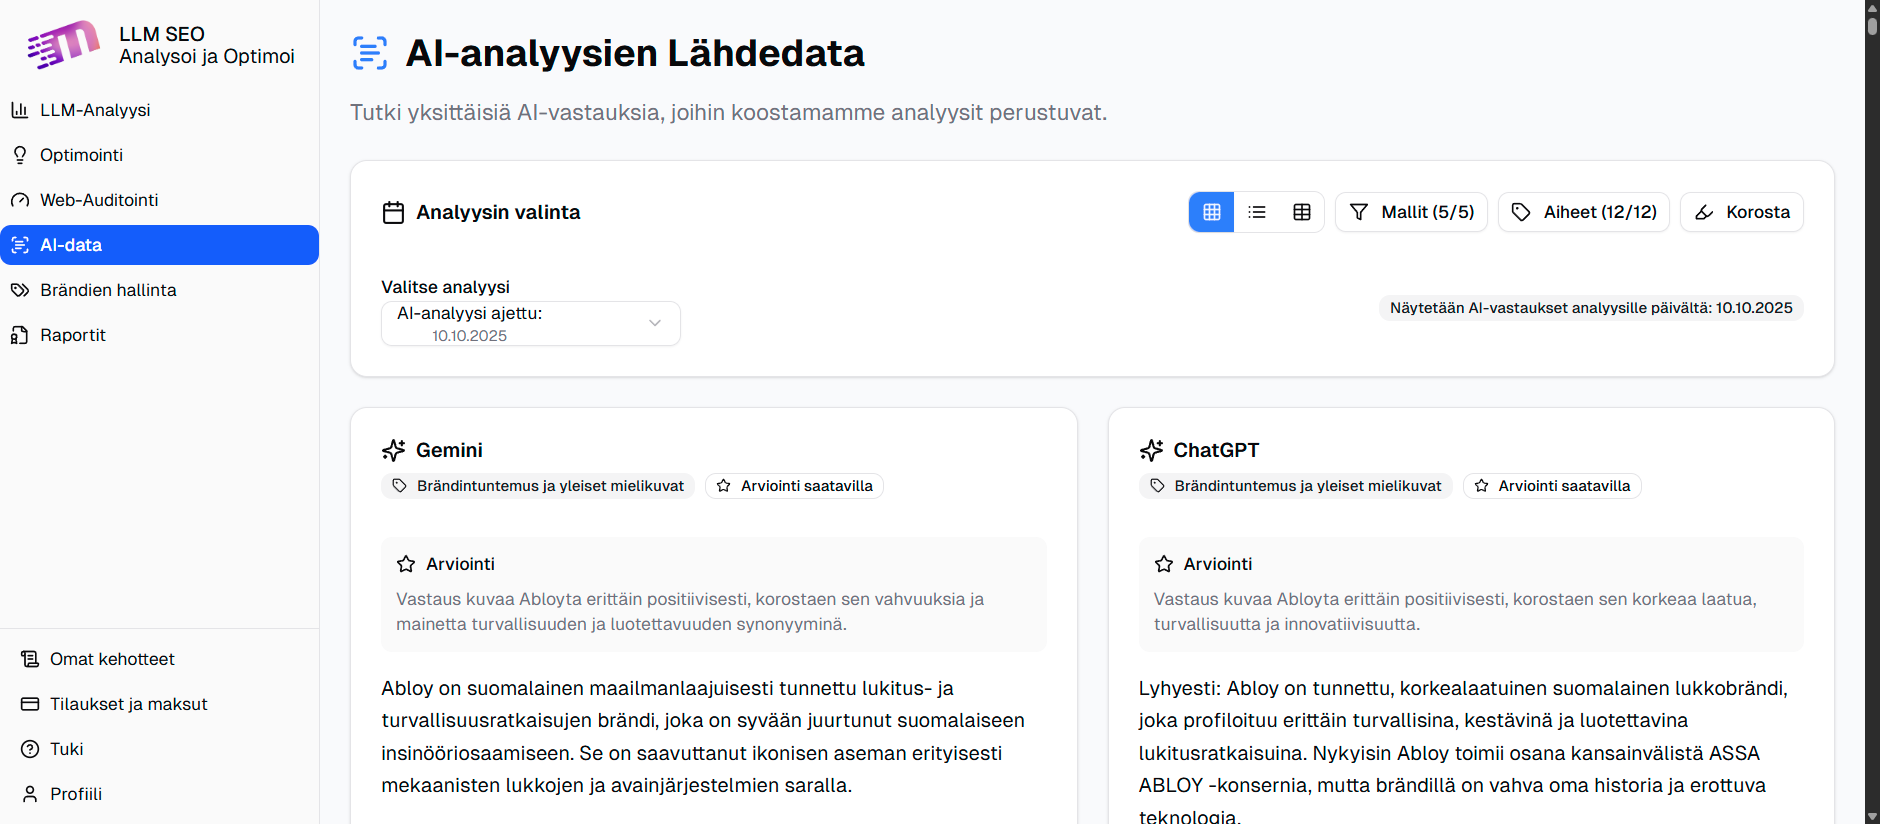1880x824 pixels.
Task: Open the Optimointi page
Action: [81, 155]
